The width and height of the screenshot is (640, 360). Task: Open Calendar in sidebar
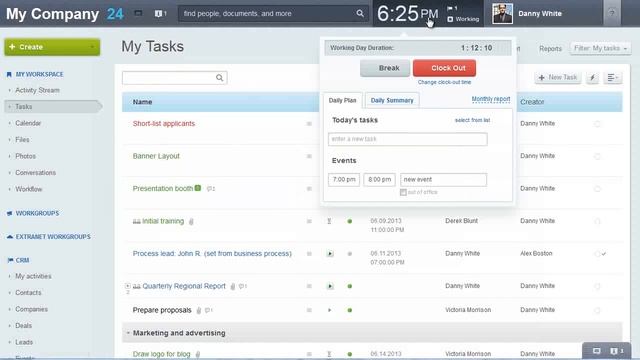tap(28, 123)
